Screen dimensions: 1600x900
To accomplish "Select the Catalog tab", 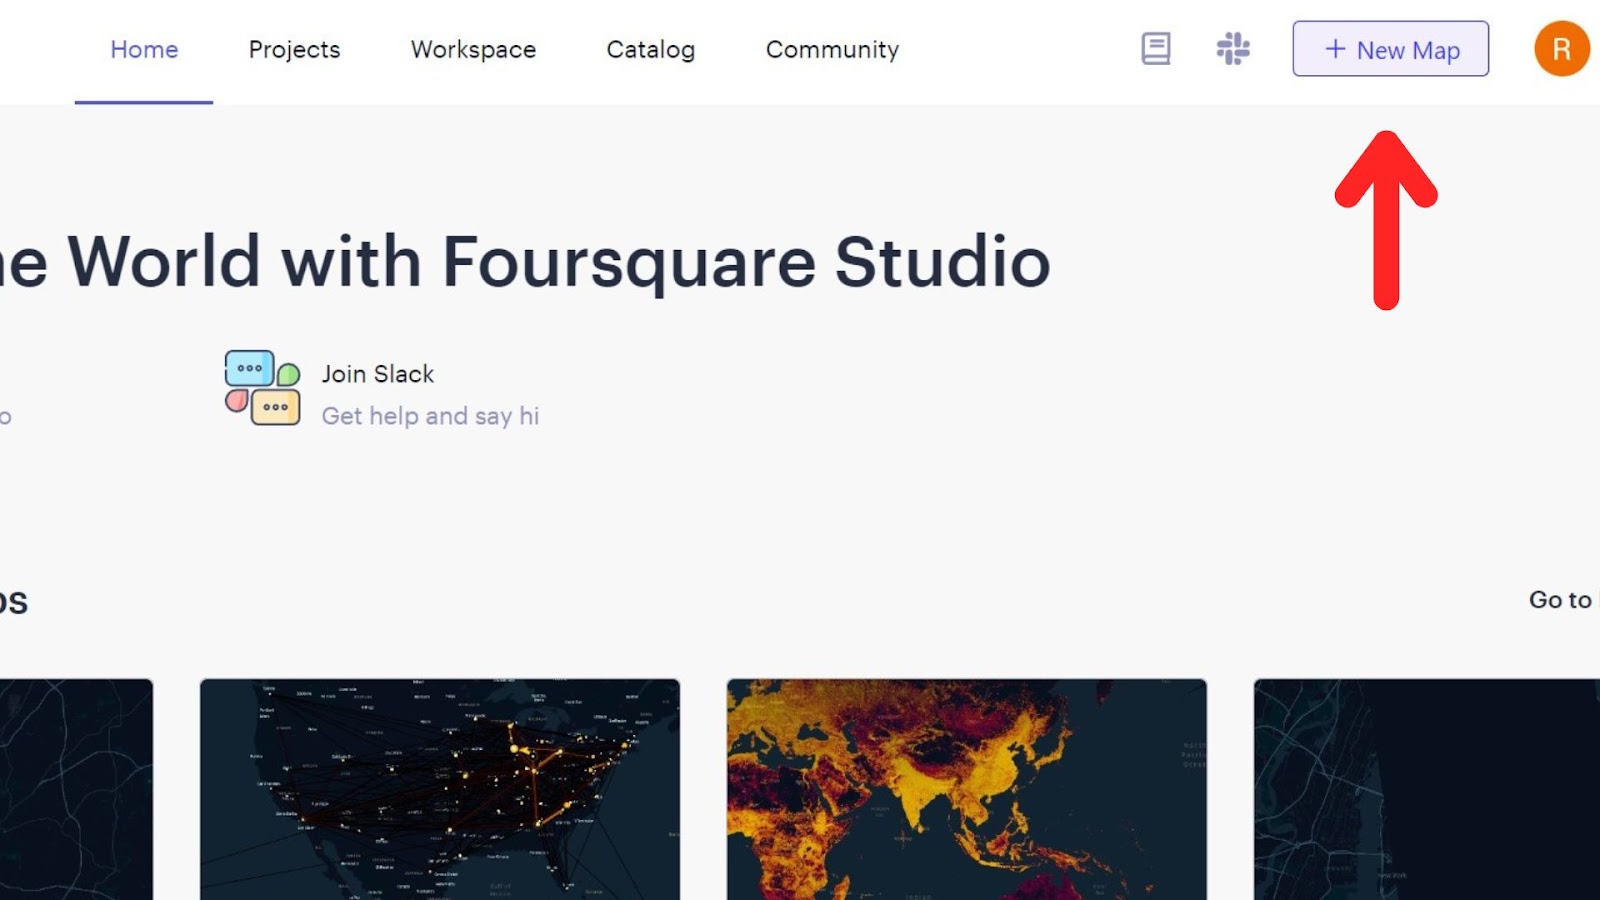I will click(x=650, y=50).
